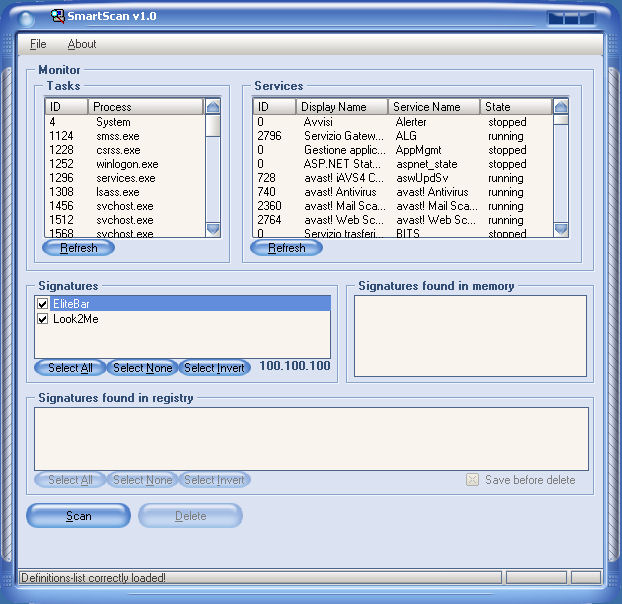Click the AppMgmt service name cell
Screen dimensions: 622x604
coord(419,150)
